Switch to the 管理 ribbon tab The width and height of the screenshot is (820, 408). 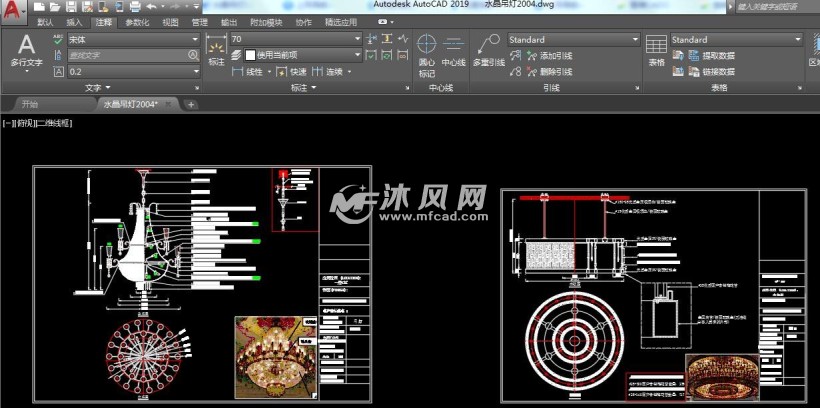(x=199, y=22)
